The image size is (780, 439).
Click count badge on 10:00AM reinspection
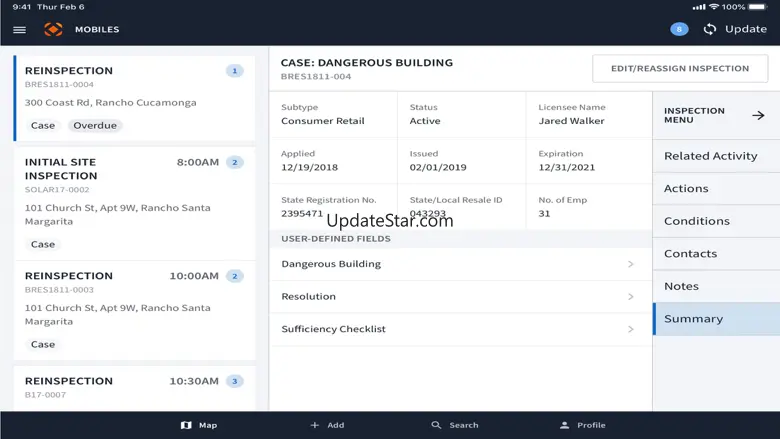(x=235, y=276)
